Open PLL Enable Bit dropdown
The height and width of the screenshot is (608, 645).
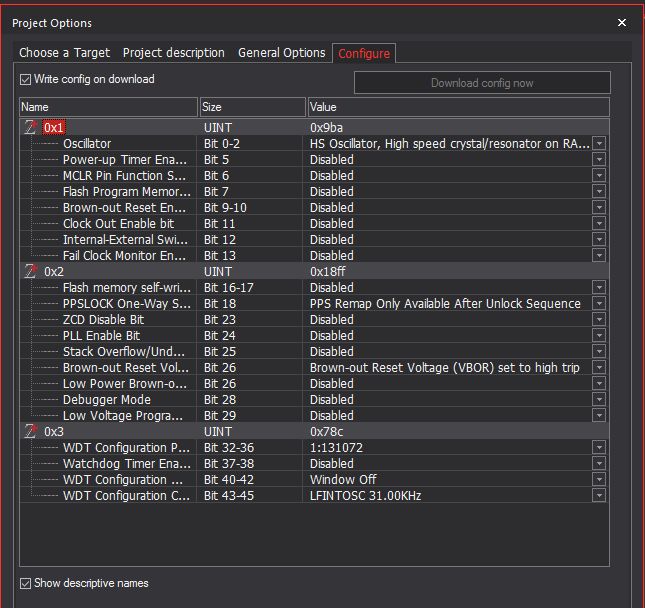[x=599, y=336]
